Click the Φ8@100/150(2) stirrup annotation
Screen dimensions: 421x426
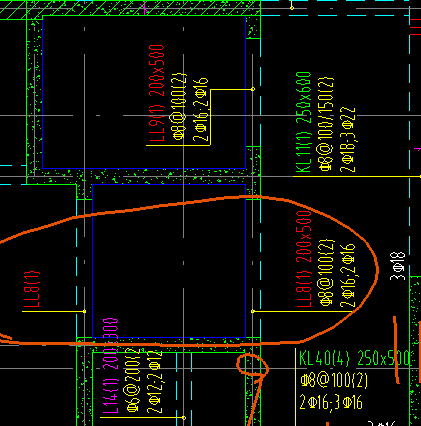[326, 124]
